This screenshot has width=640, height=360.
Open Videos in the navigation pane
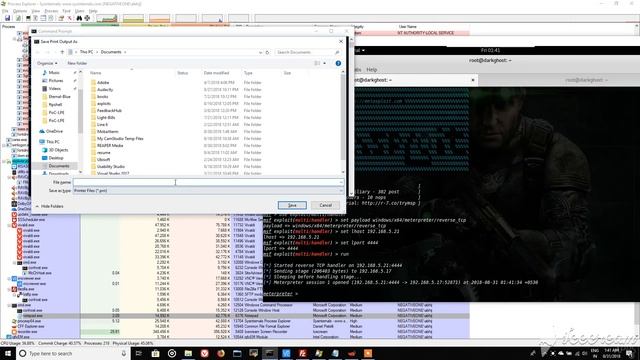tap(55, 89)
